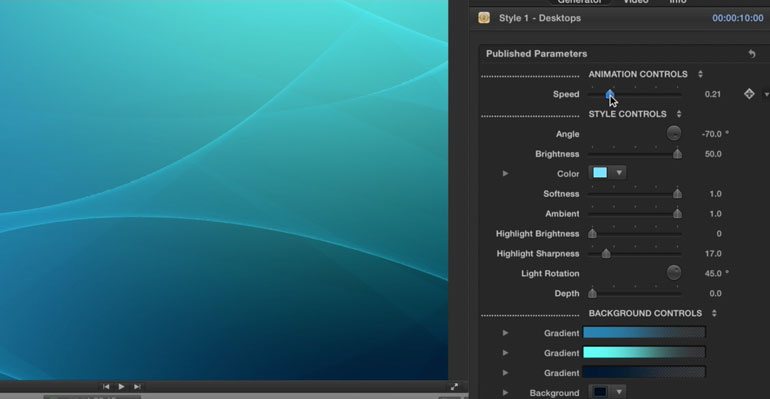Click the Speed slider handle
Image resolution: width=770 pixels, height=399 pixels.
pos(609,94)
